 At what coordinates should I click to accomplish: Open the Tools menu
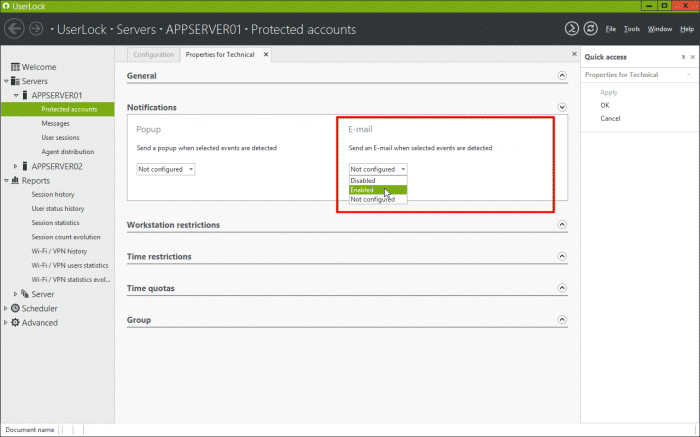point(631,29)
